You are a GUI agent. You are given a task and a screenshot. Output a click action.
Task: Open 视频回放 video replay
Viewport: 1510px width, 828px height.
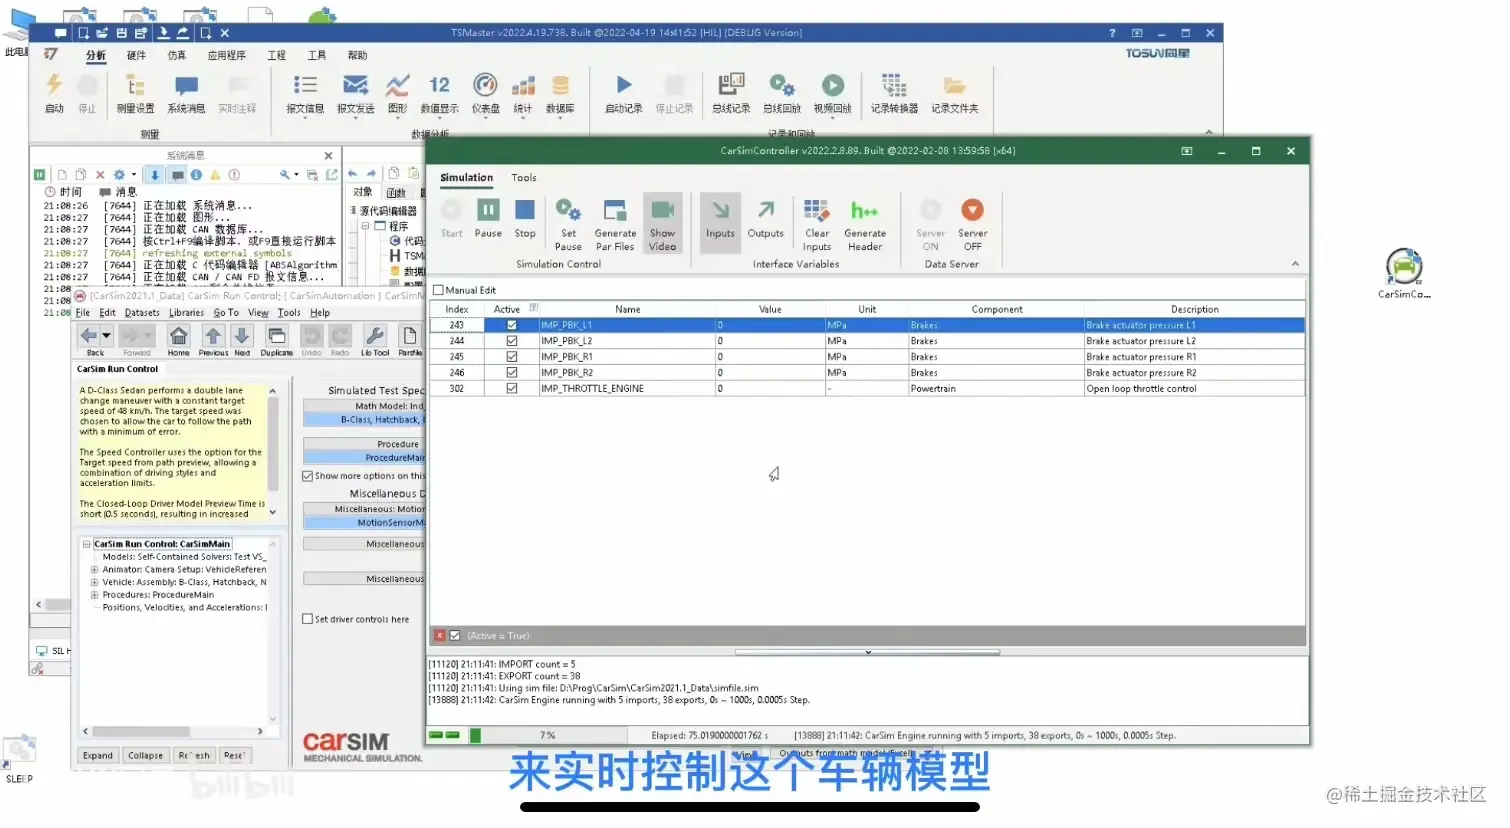click(x=832, y=94)
